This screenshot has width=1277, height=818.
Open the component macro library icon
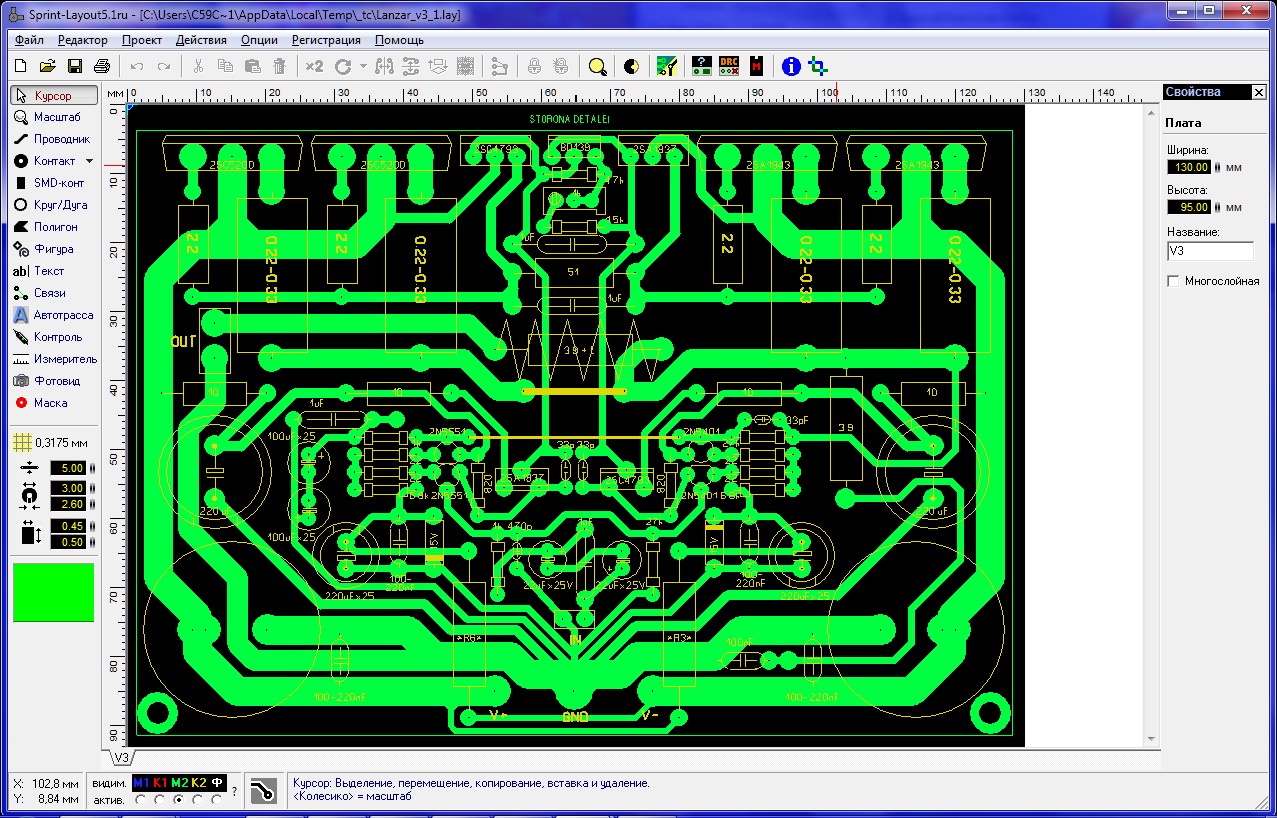pos(667,66)
